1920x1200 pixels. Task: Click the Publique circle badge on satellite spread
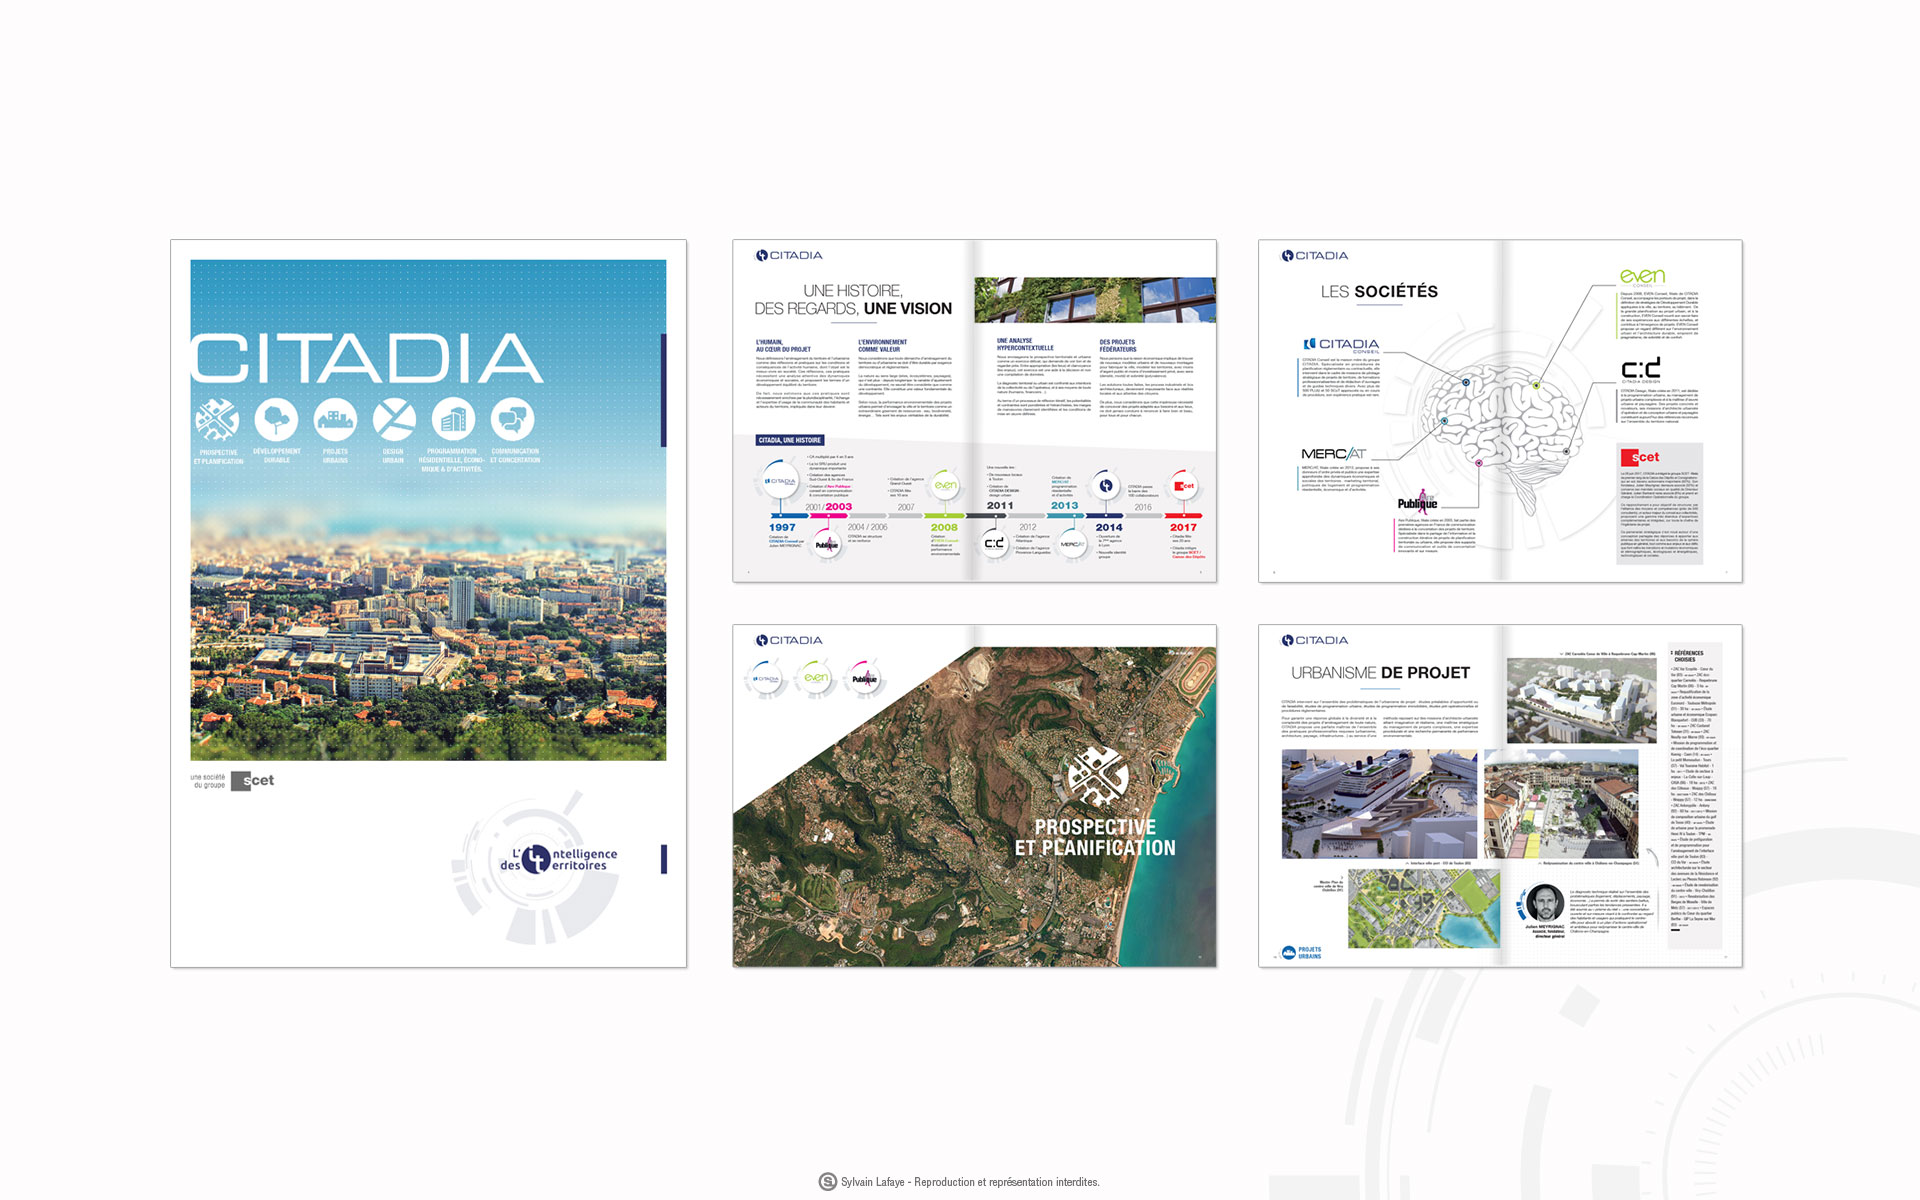click(865, 679)
